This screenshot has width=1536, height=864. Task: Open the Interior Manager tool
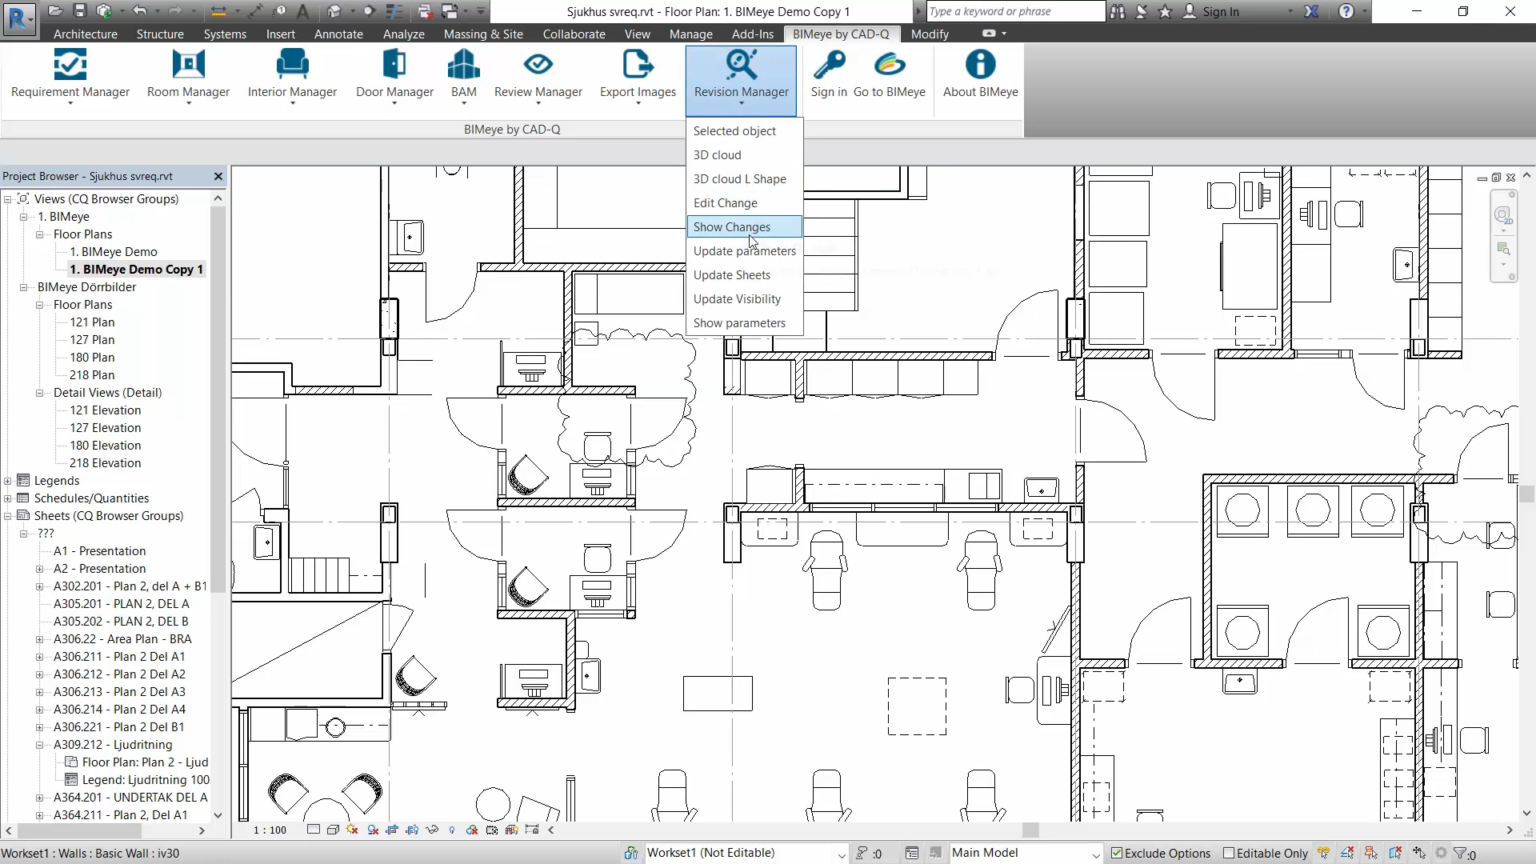point(292,76)
